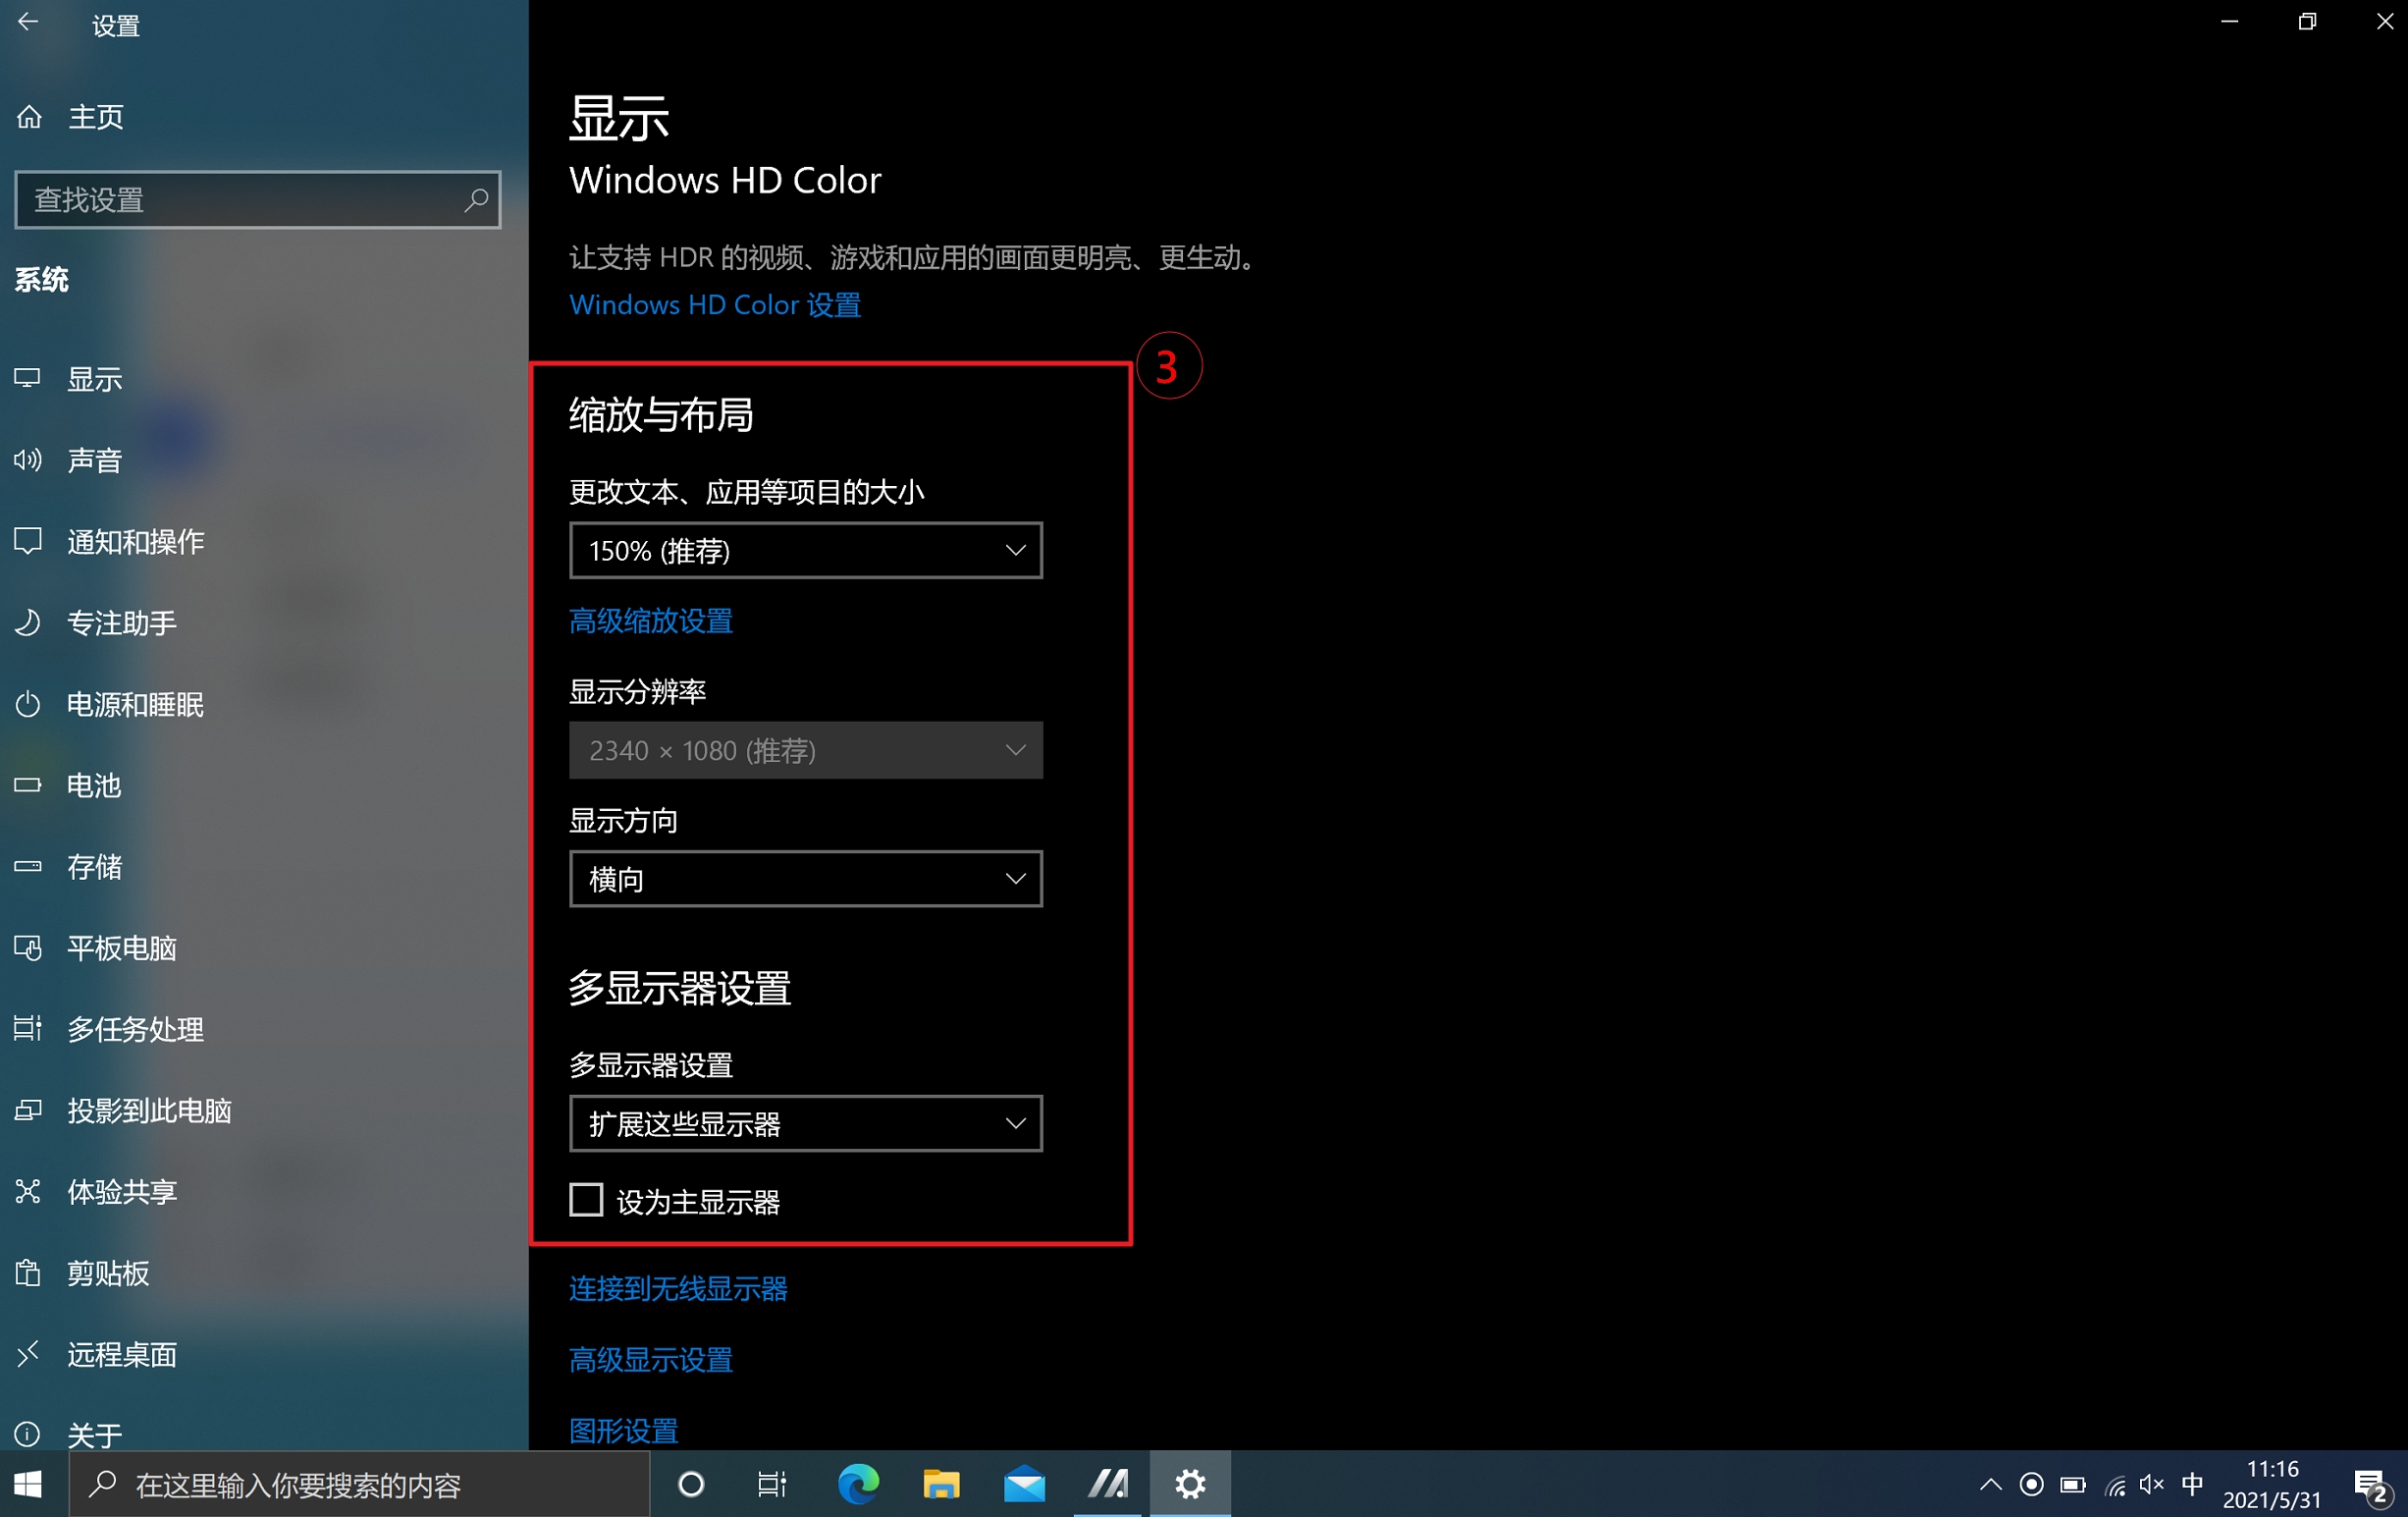
Task: Click the magnifier icon in 查找设置
Action: pyautogui.click(x=476, y=200)
